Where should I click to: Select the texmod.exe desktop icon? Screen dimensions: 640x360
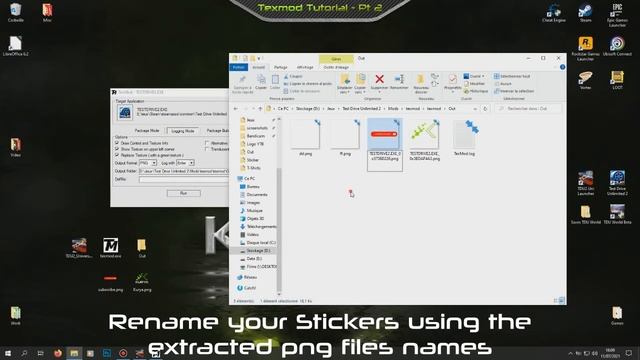pyautogui.click(x=110, y=248)
